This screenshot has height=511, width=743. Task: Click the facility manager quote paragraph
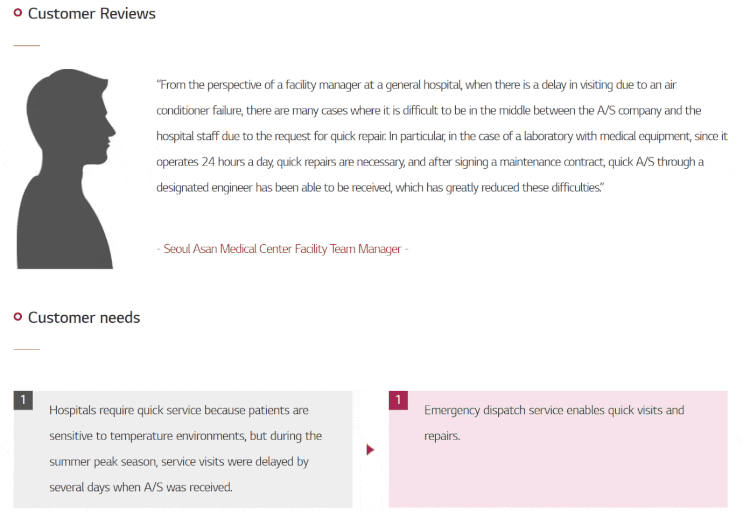tap(442, 136)
